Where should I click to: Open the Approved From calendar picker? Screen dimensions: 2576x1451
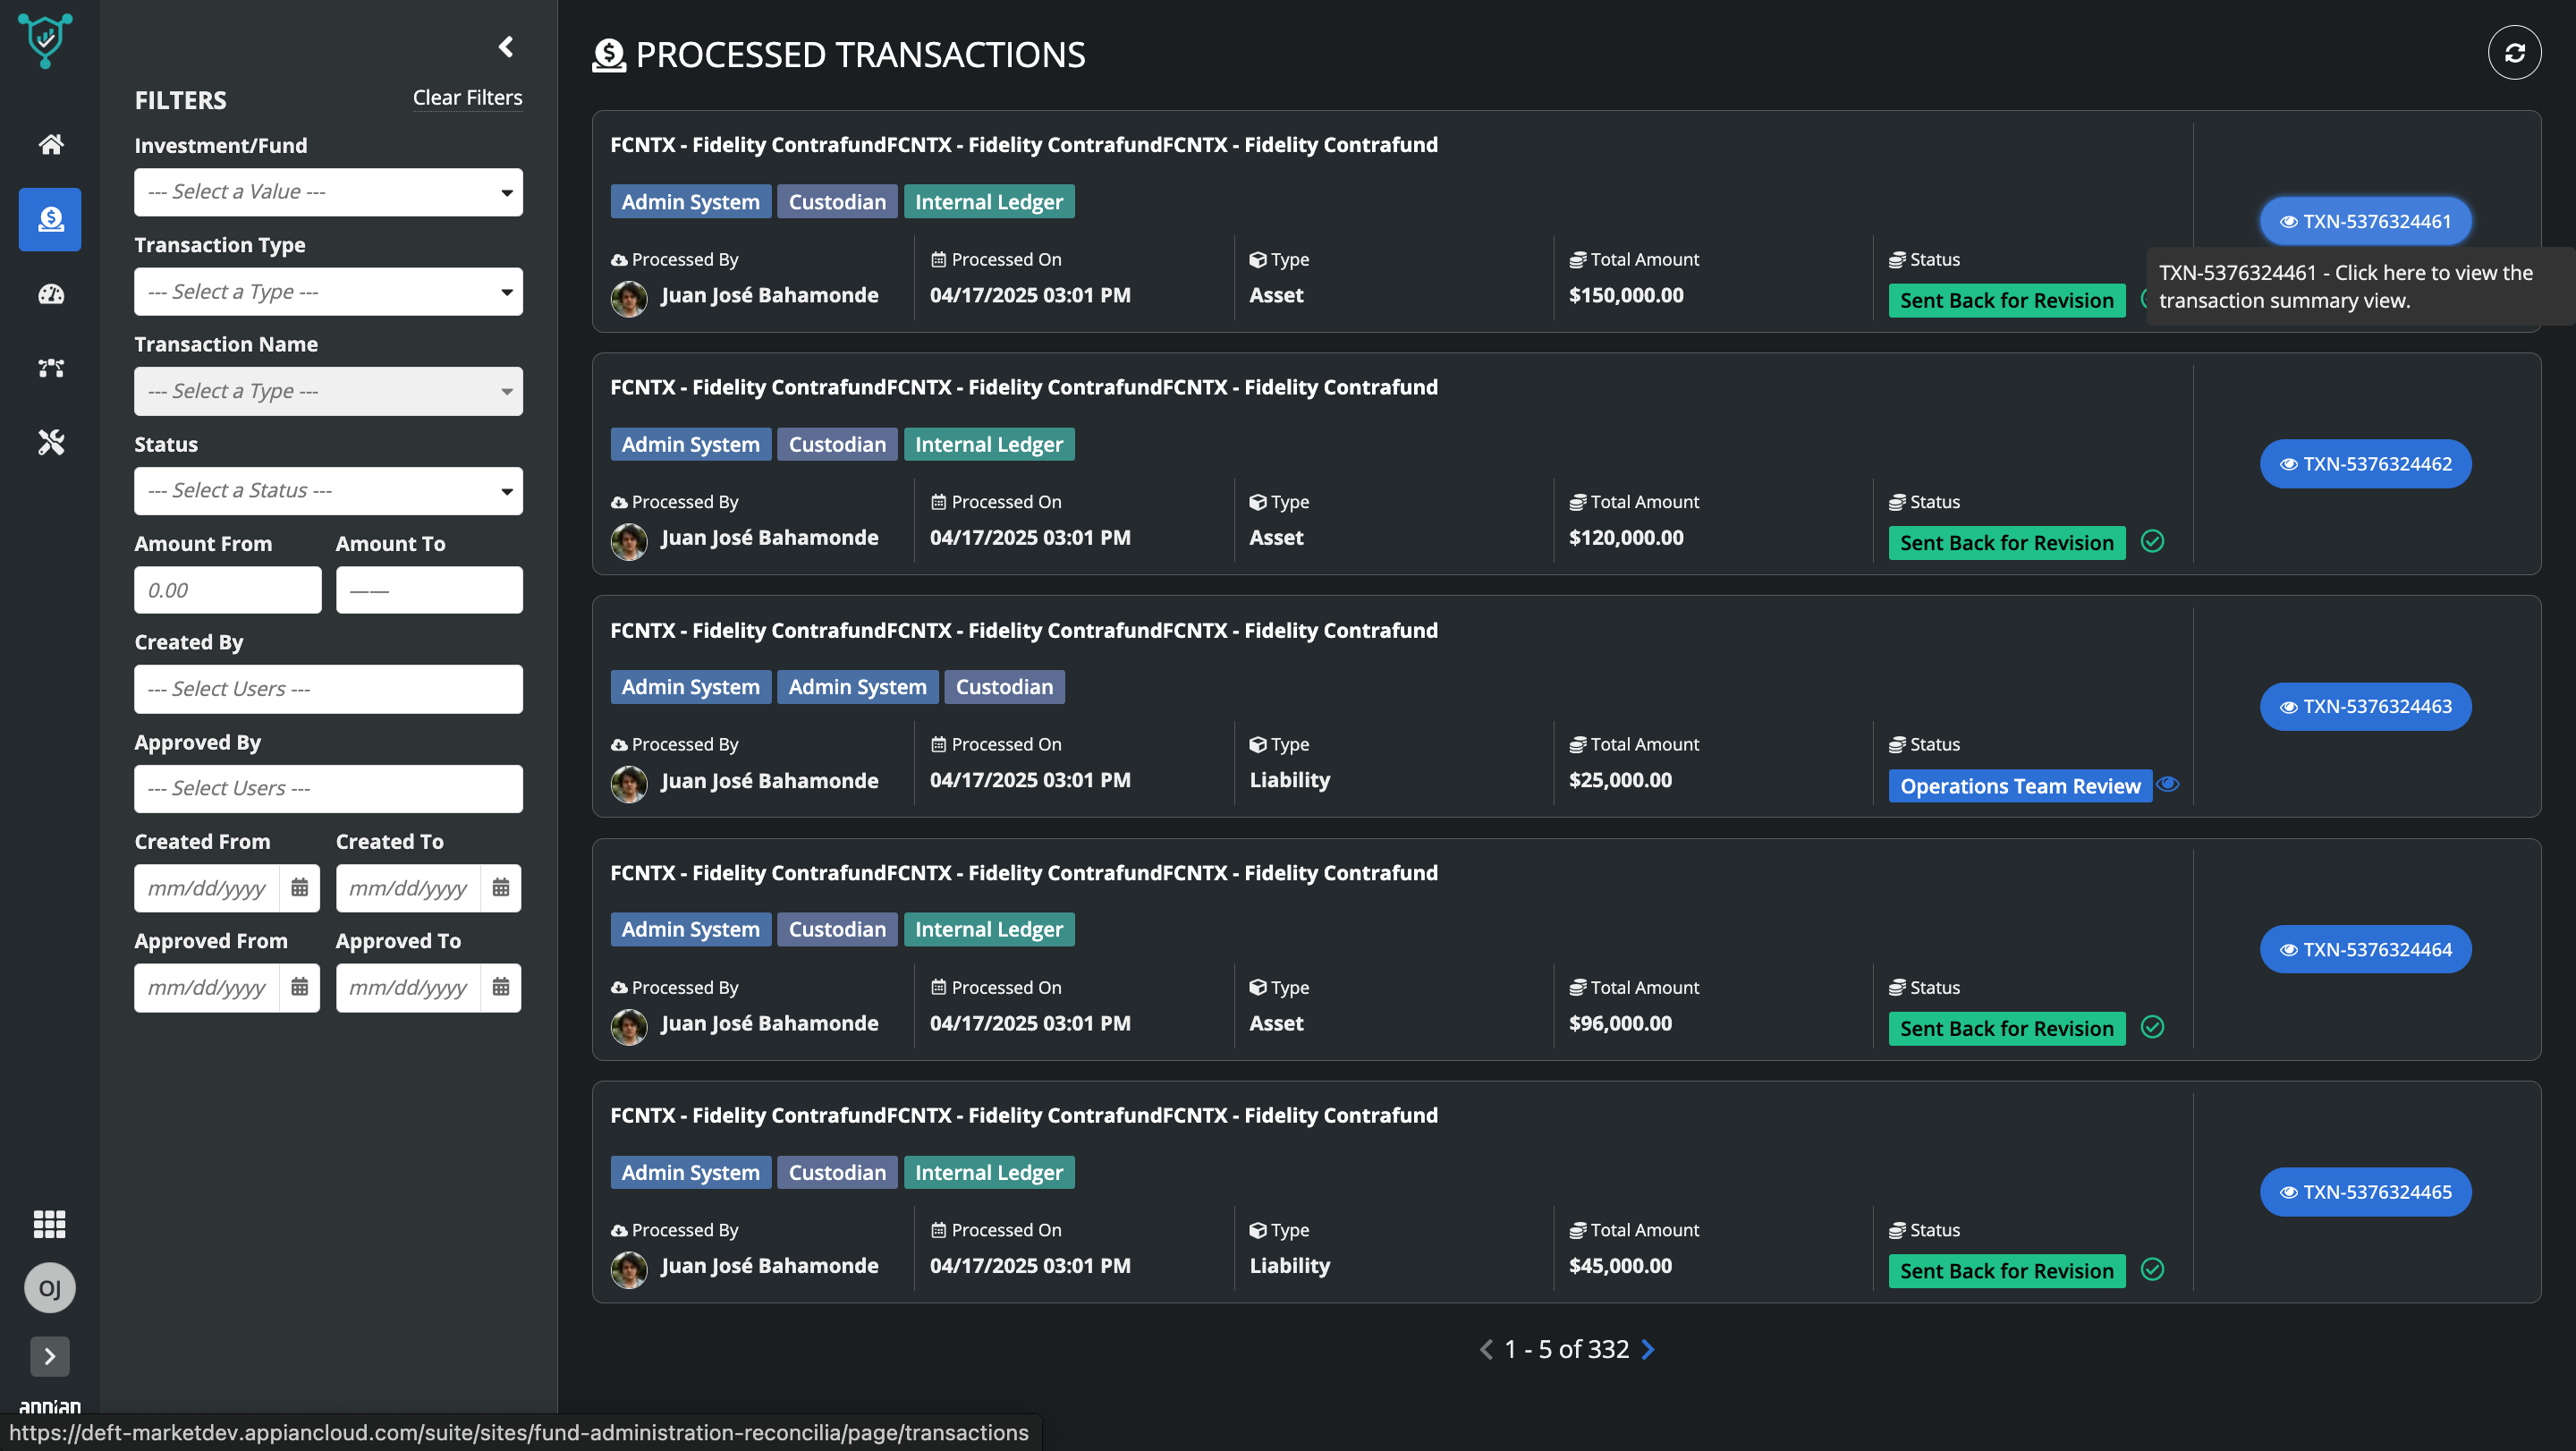[299, 988]
